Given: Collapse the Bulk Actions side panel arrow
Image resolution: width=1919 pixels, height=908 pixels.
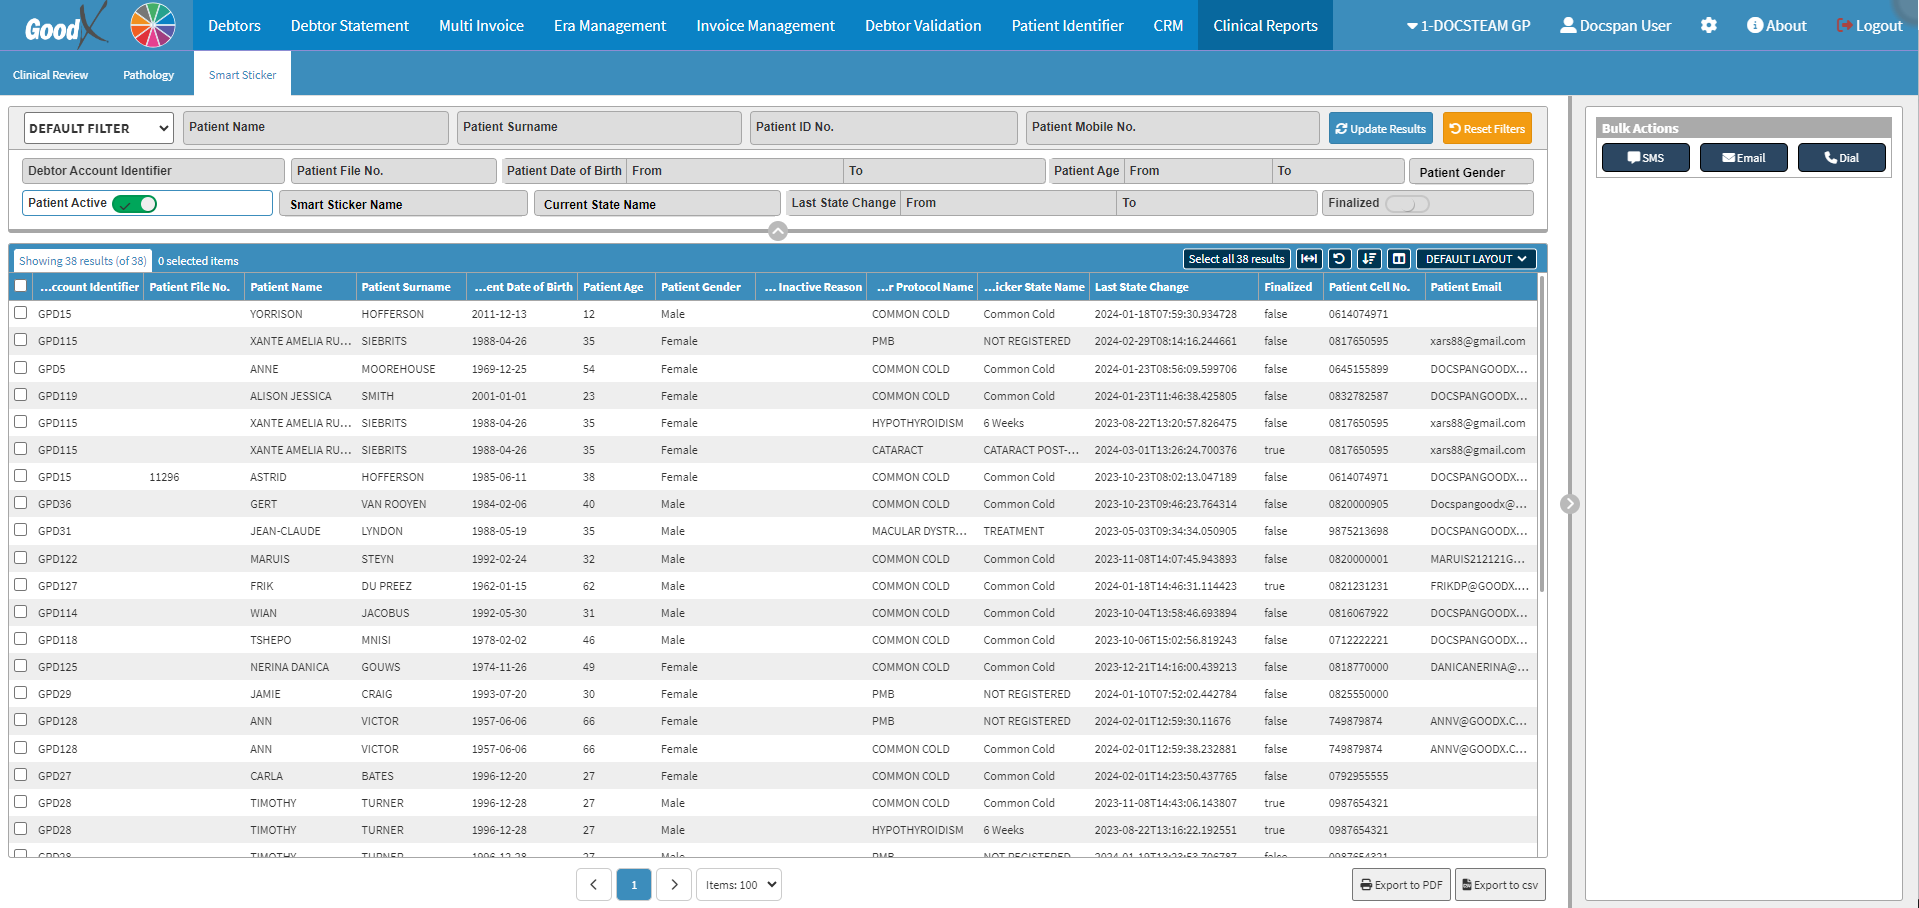Looking at the screenshot, I should point(1569,504).
